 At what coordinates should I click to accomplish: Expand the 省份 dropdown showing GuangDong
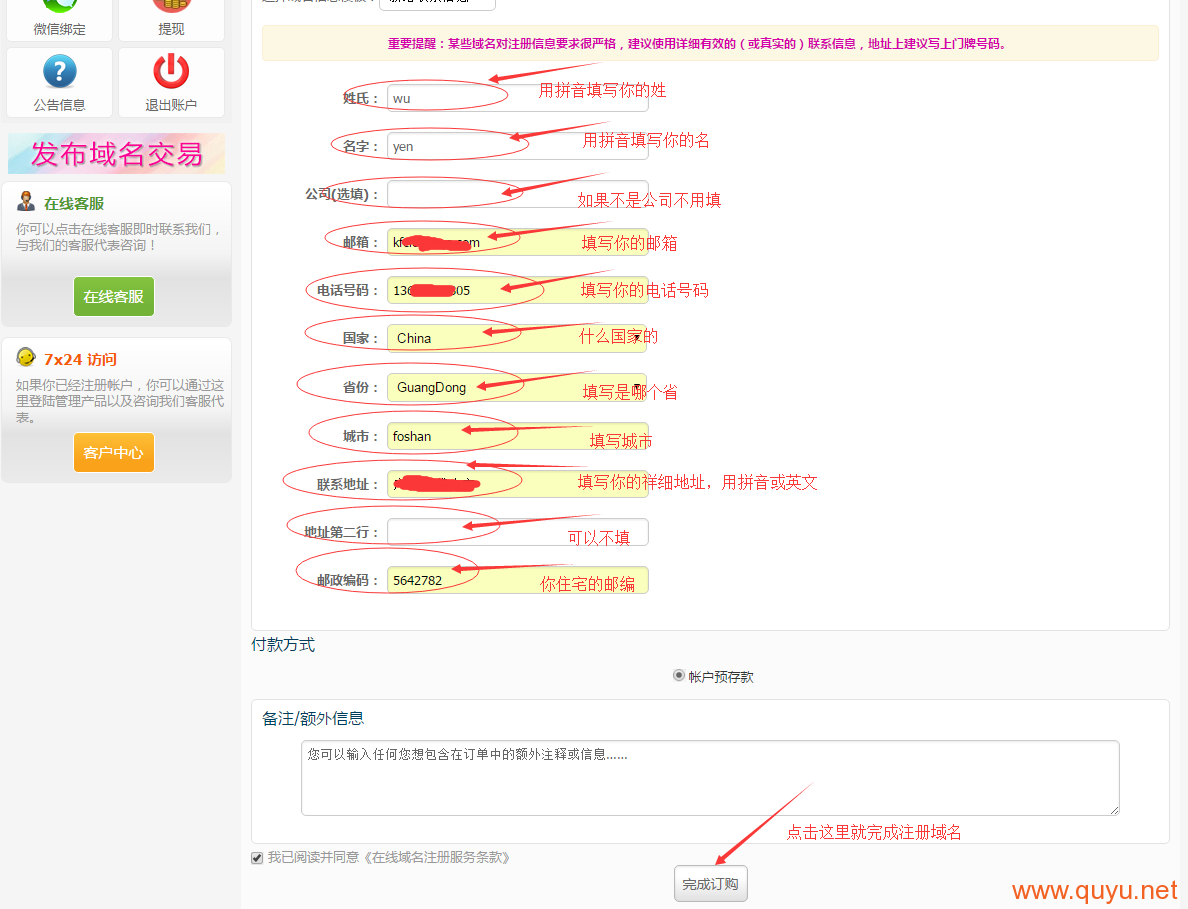(517, 387)
